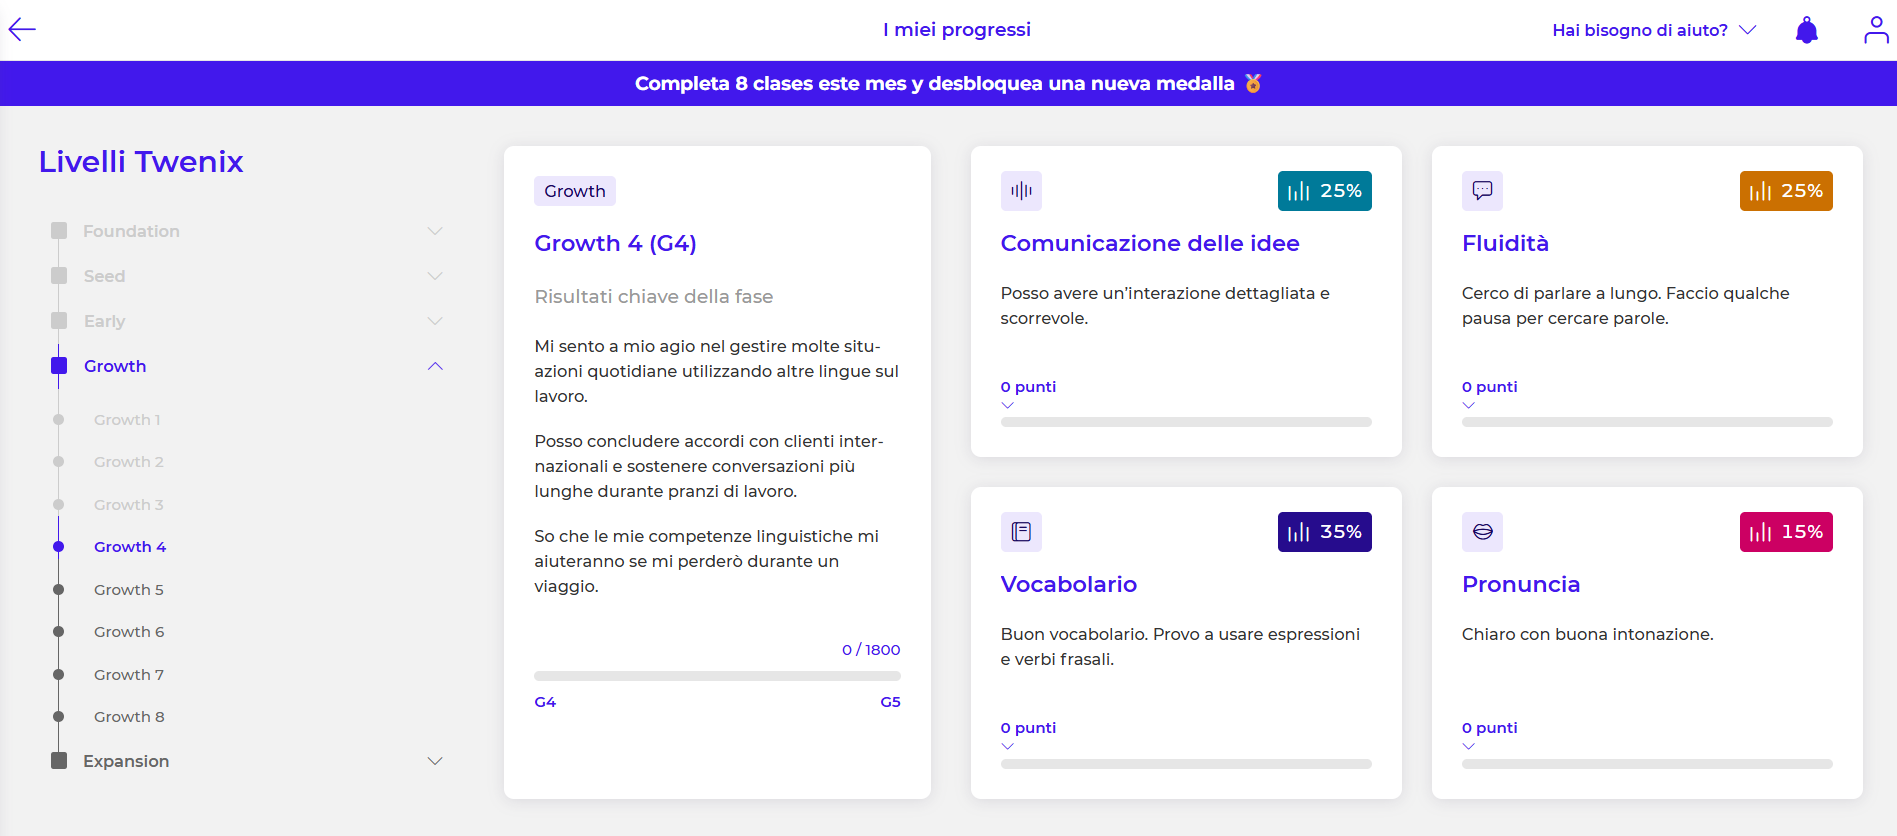Select Growth 5 in the level list
This screenshot has height=836, width=1897.
[x=128, y=590]
